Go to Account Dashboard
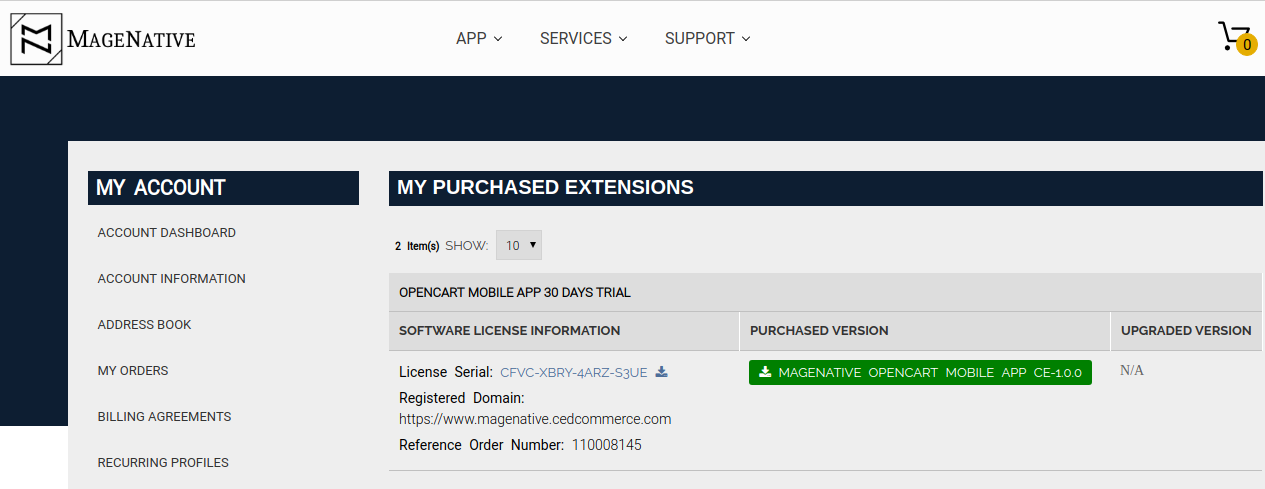The height and width of the screenshot is (489, 1265). click(167, 233)
